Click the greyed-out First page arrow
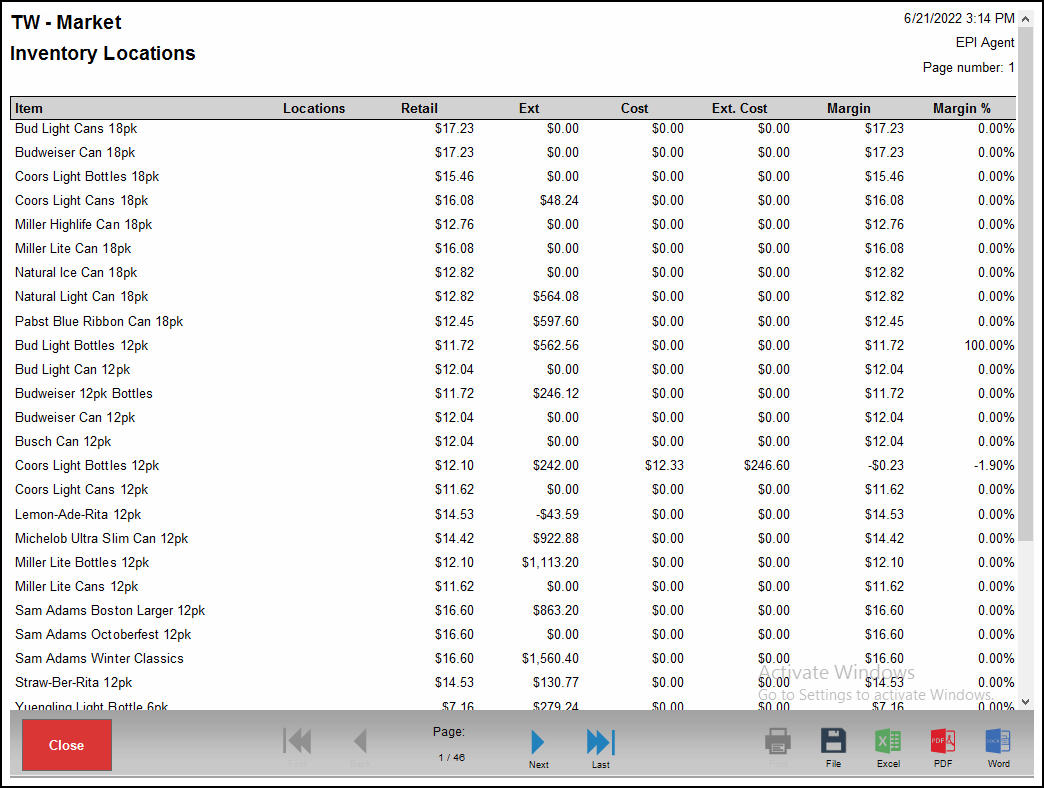Image resolution: width=1044 pixels, height=788 pixels. (x=298, y=741)
